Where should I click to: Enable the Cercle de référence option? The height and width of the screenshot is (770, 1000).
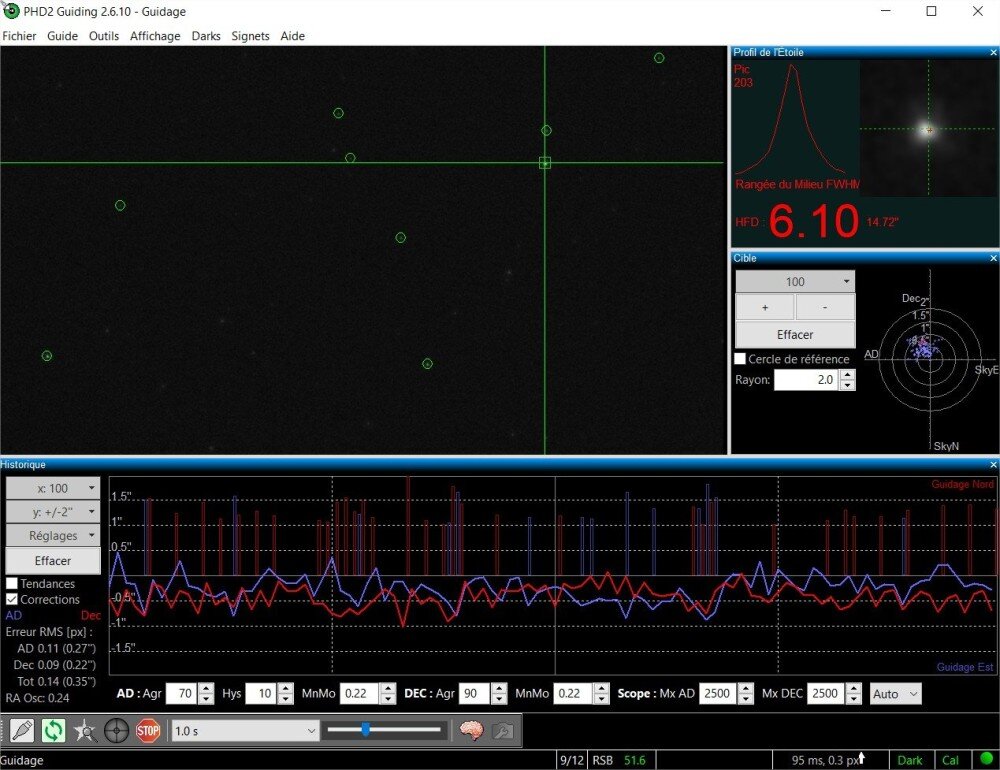[740, 358]
